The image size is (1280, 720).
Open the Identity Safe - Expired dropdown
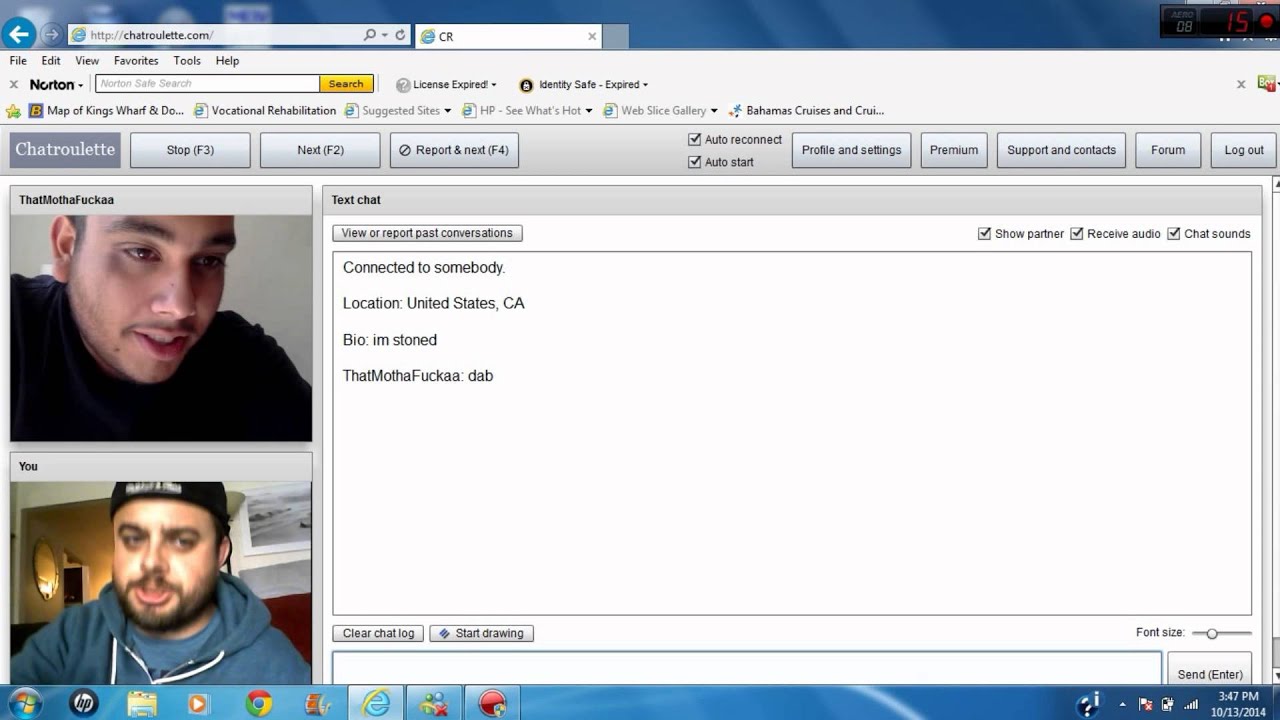tap(584, 85)
